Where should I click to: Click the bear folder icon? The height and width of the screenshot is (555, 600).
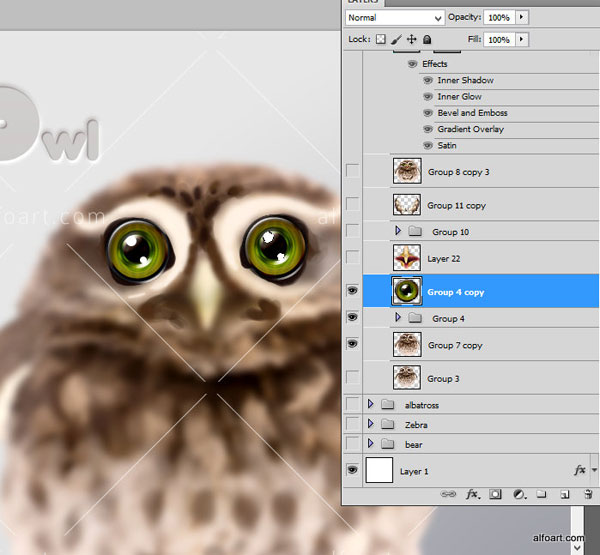388,444
